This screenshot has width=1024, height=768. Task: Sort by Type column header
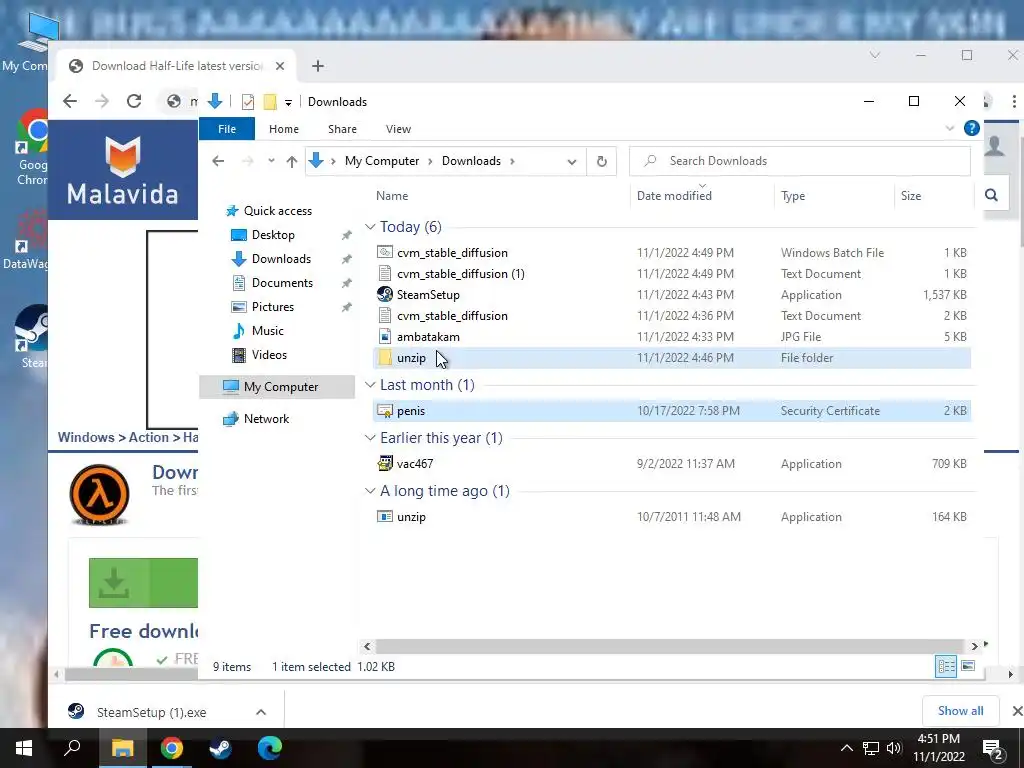[793, 196]
